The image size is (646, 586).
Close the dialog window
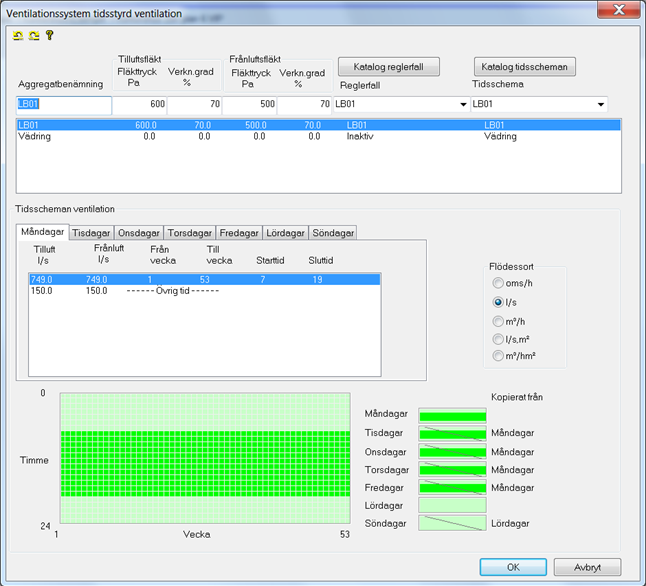[618, 9]
